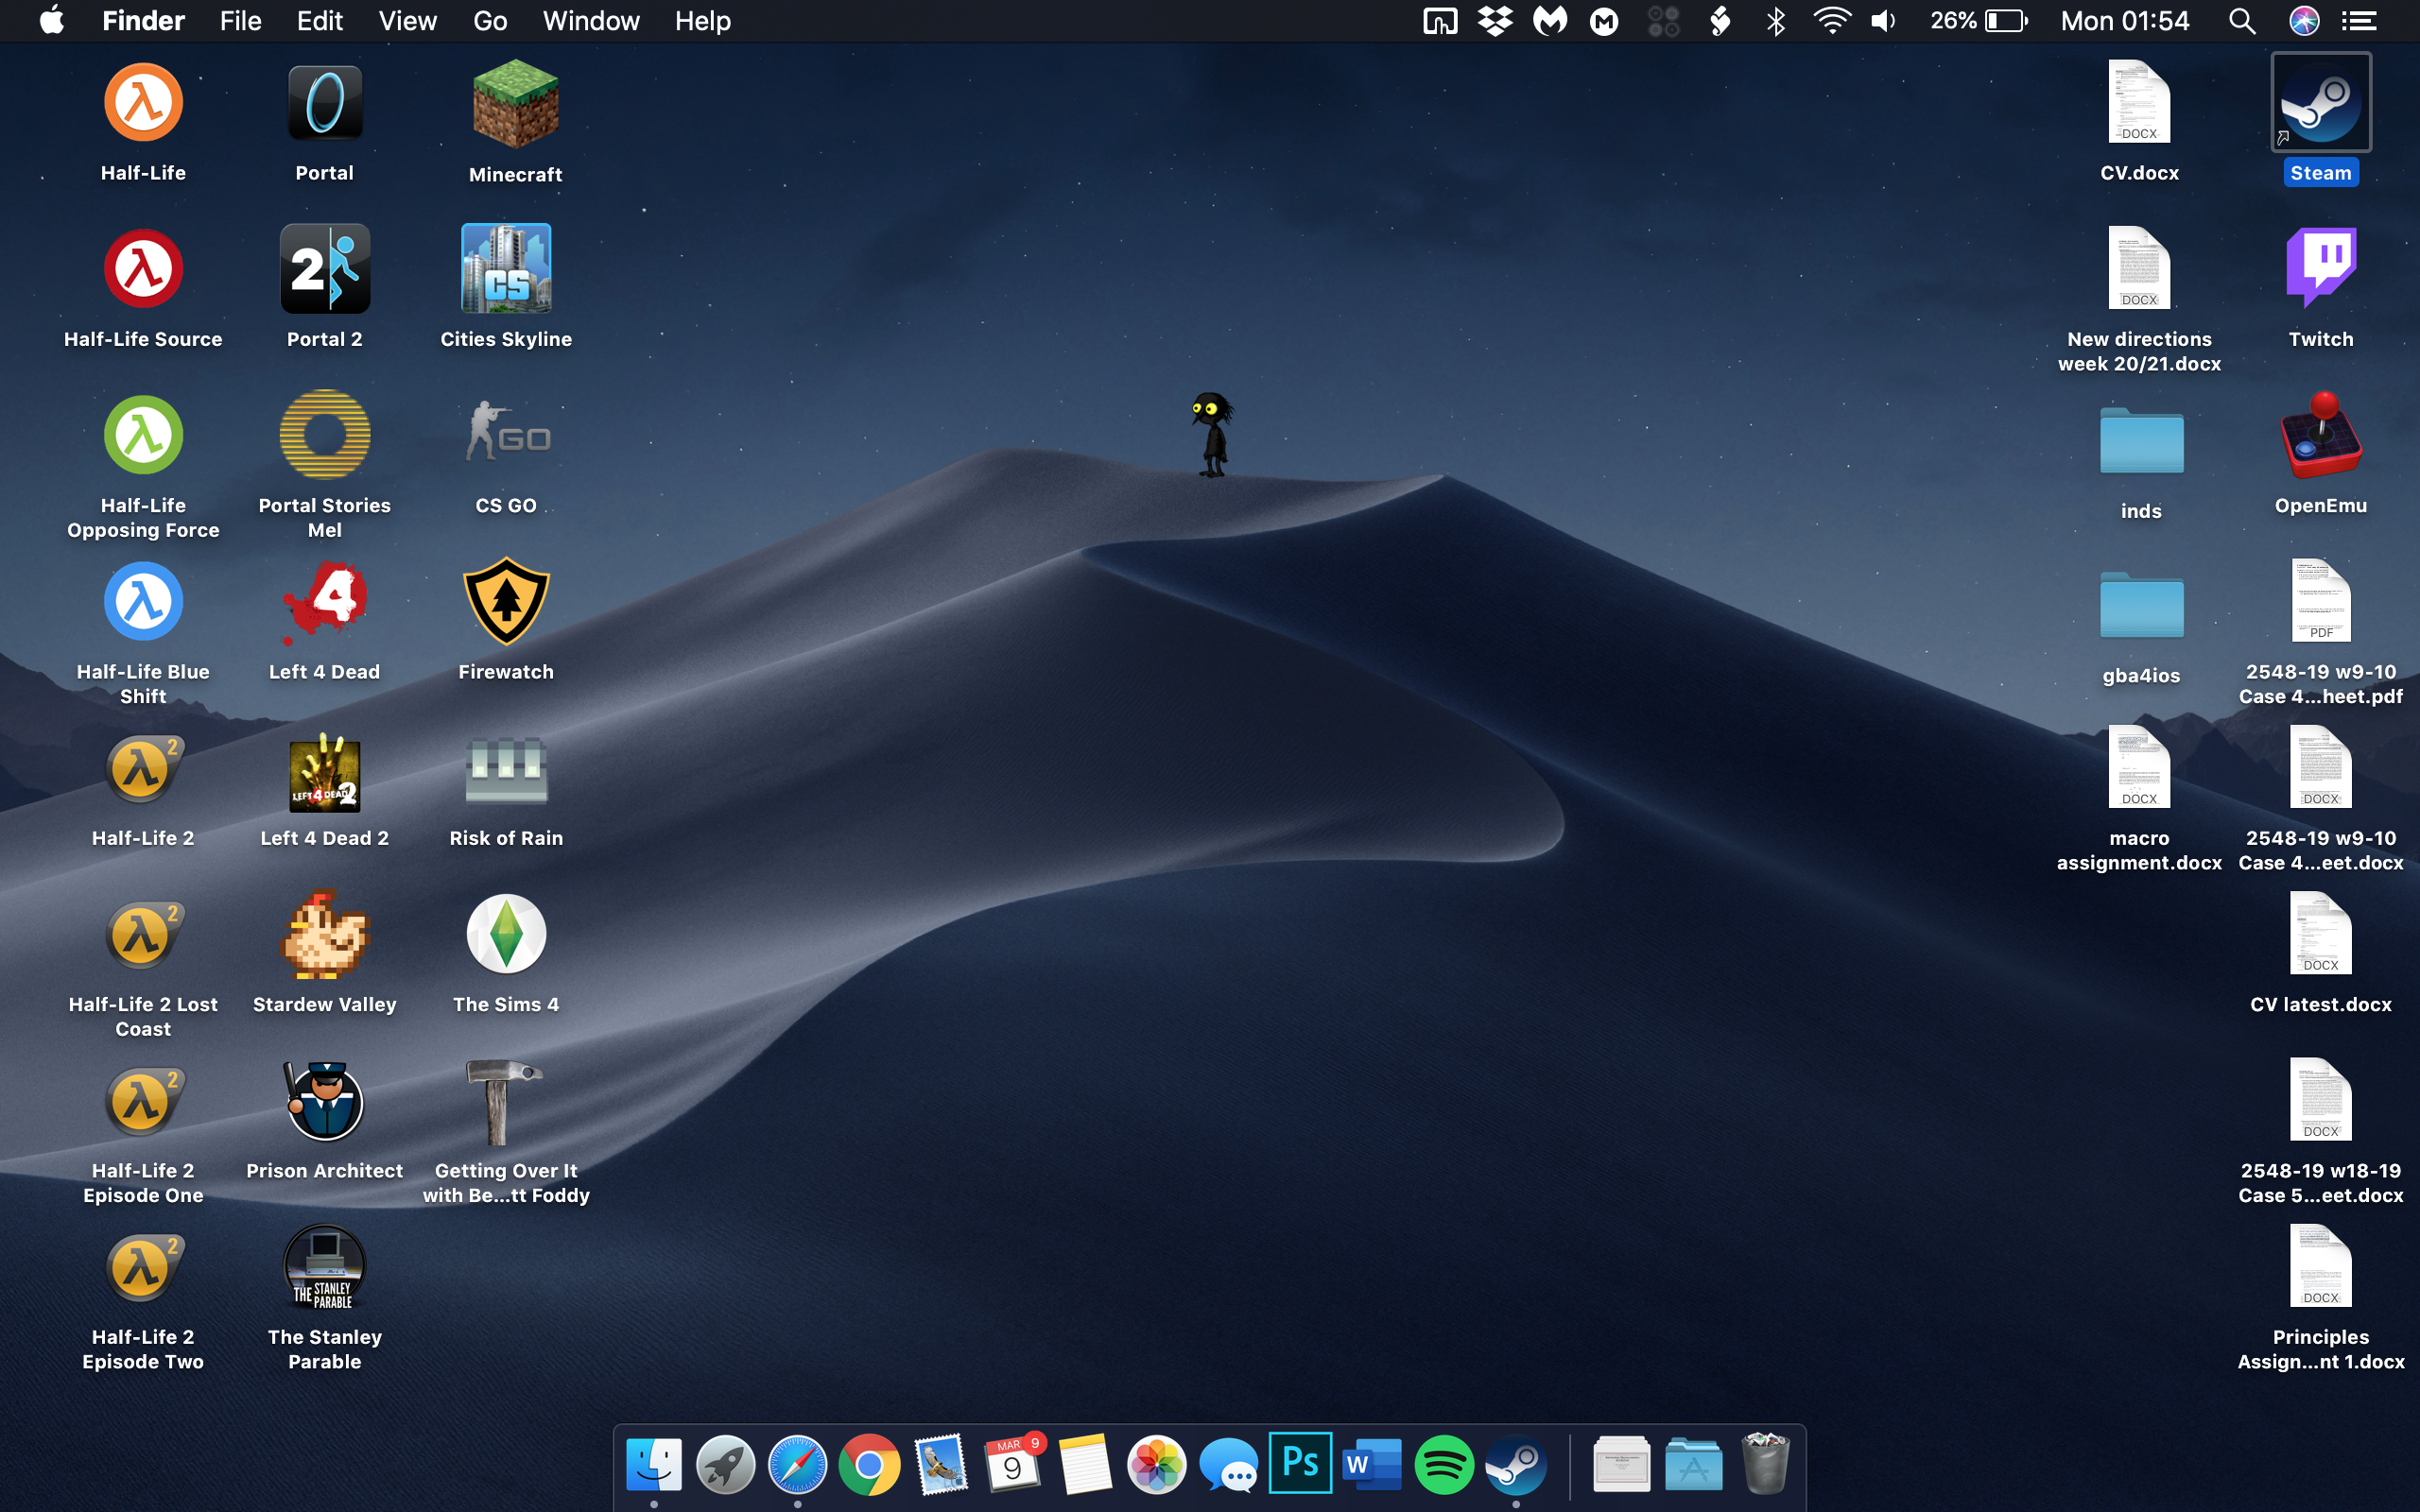2420x1512 pixels.
Task: Select the gba4ios folder
Action: (2140, 606)
